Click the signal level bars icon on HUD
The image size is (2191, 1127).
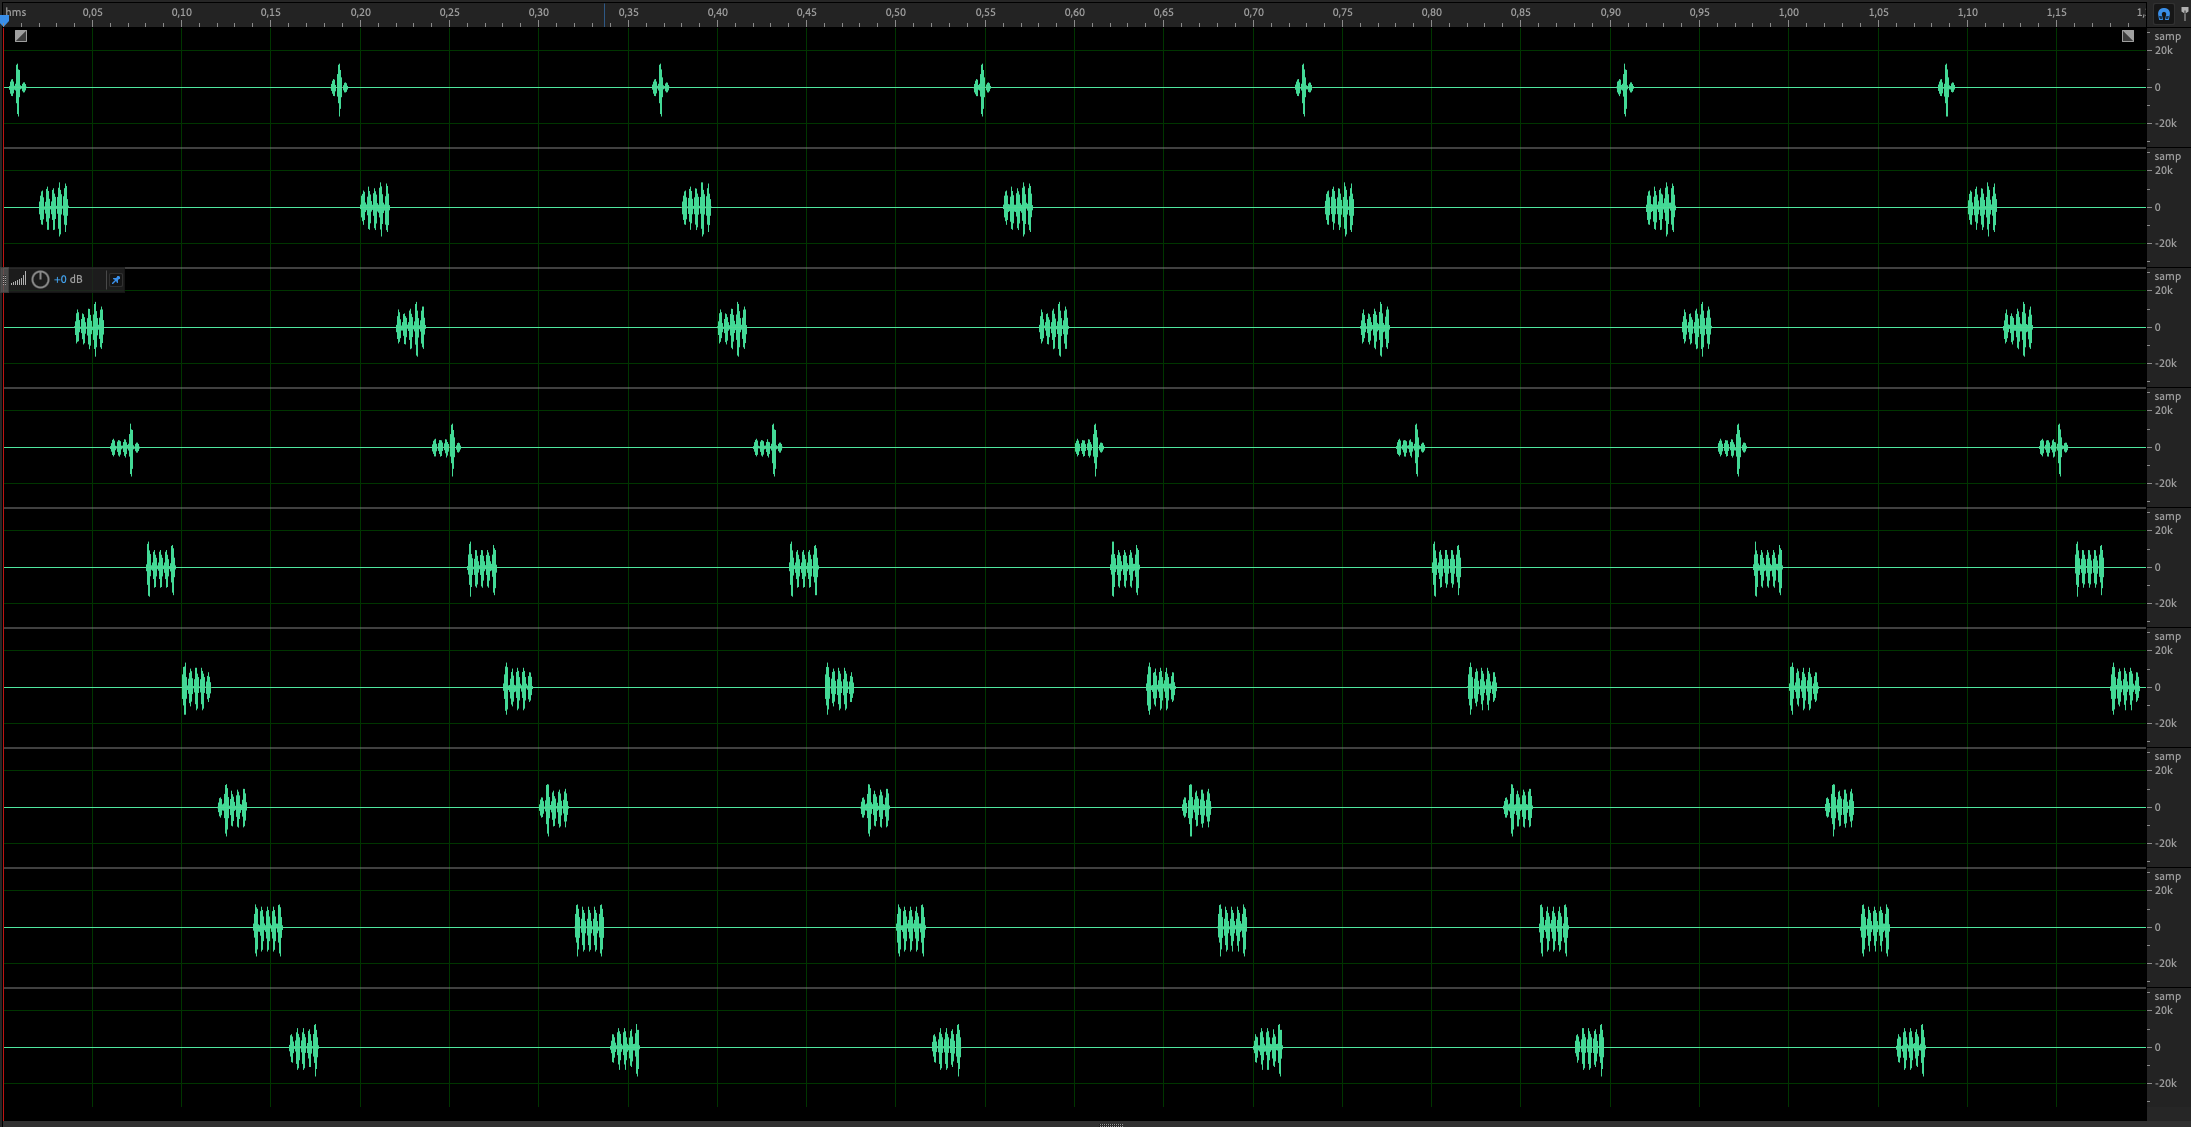tap(19, 280)
